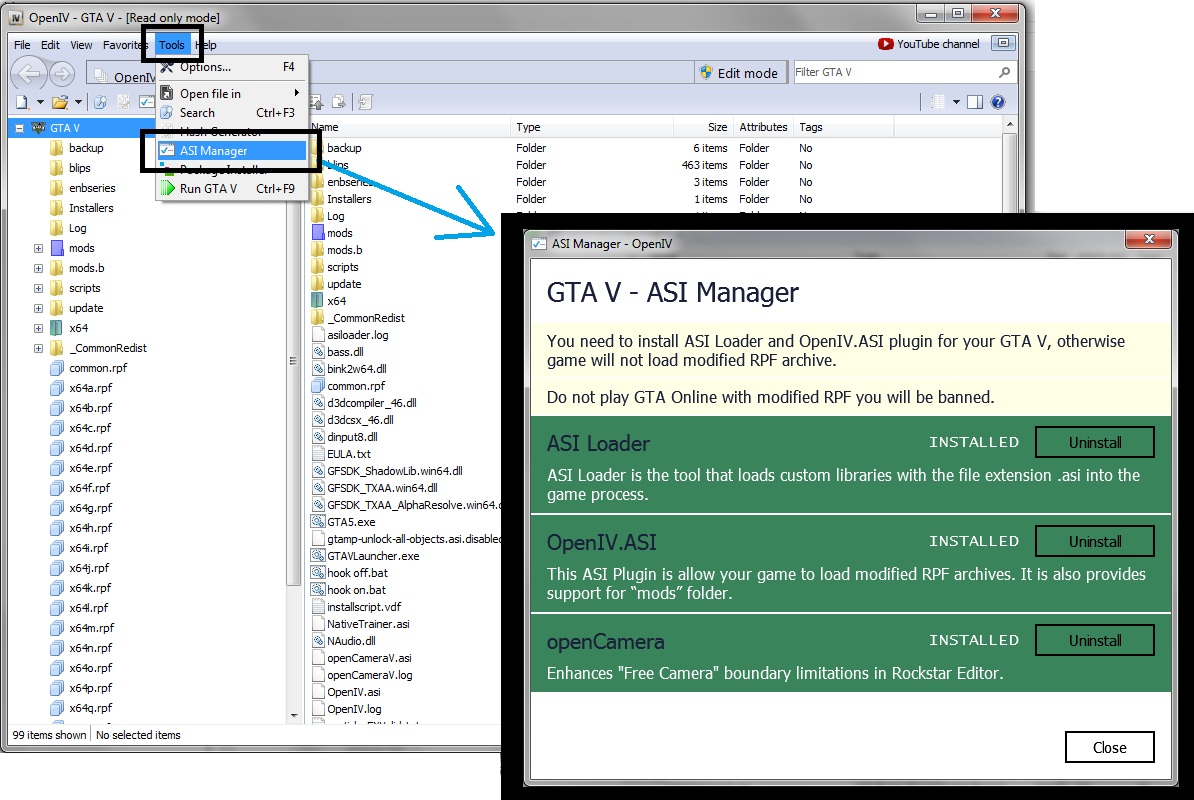This screenshot has width=1194, height=800.
Task: Click the ASI Manager toolbar icon
Action: pyautogui.click(x=146, y=102)
